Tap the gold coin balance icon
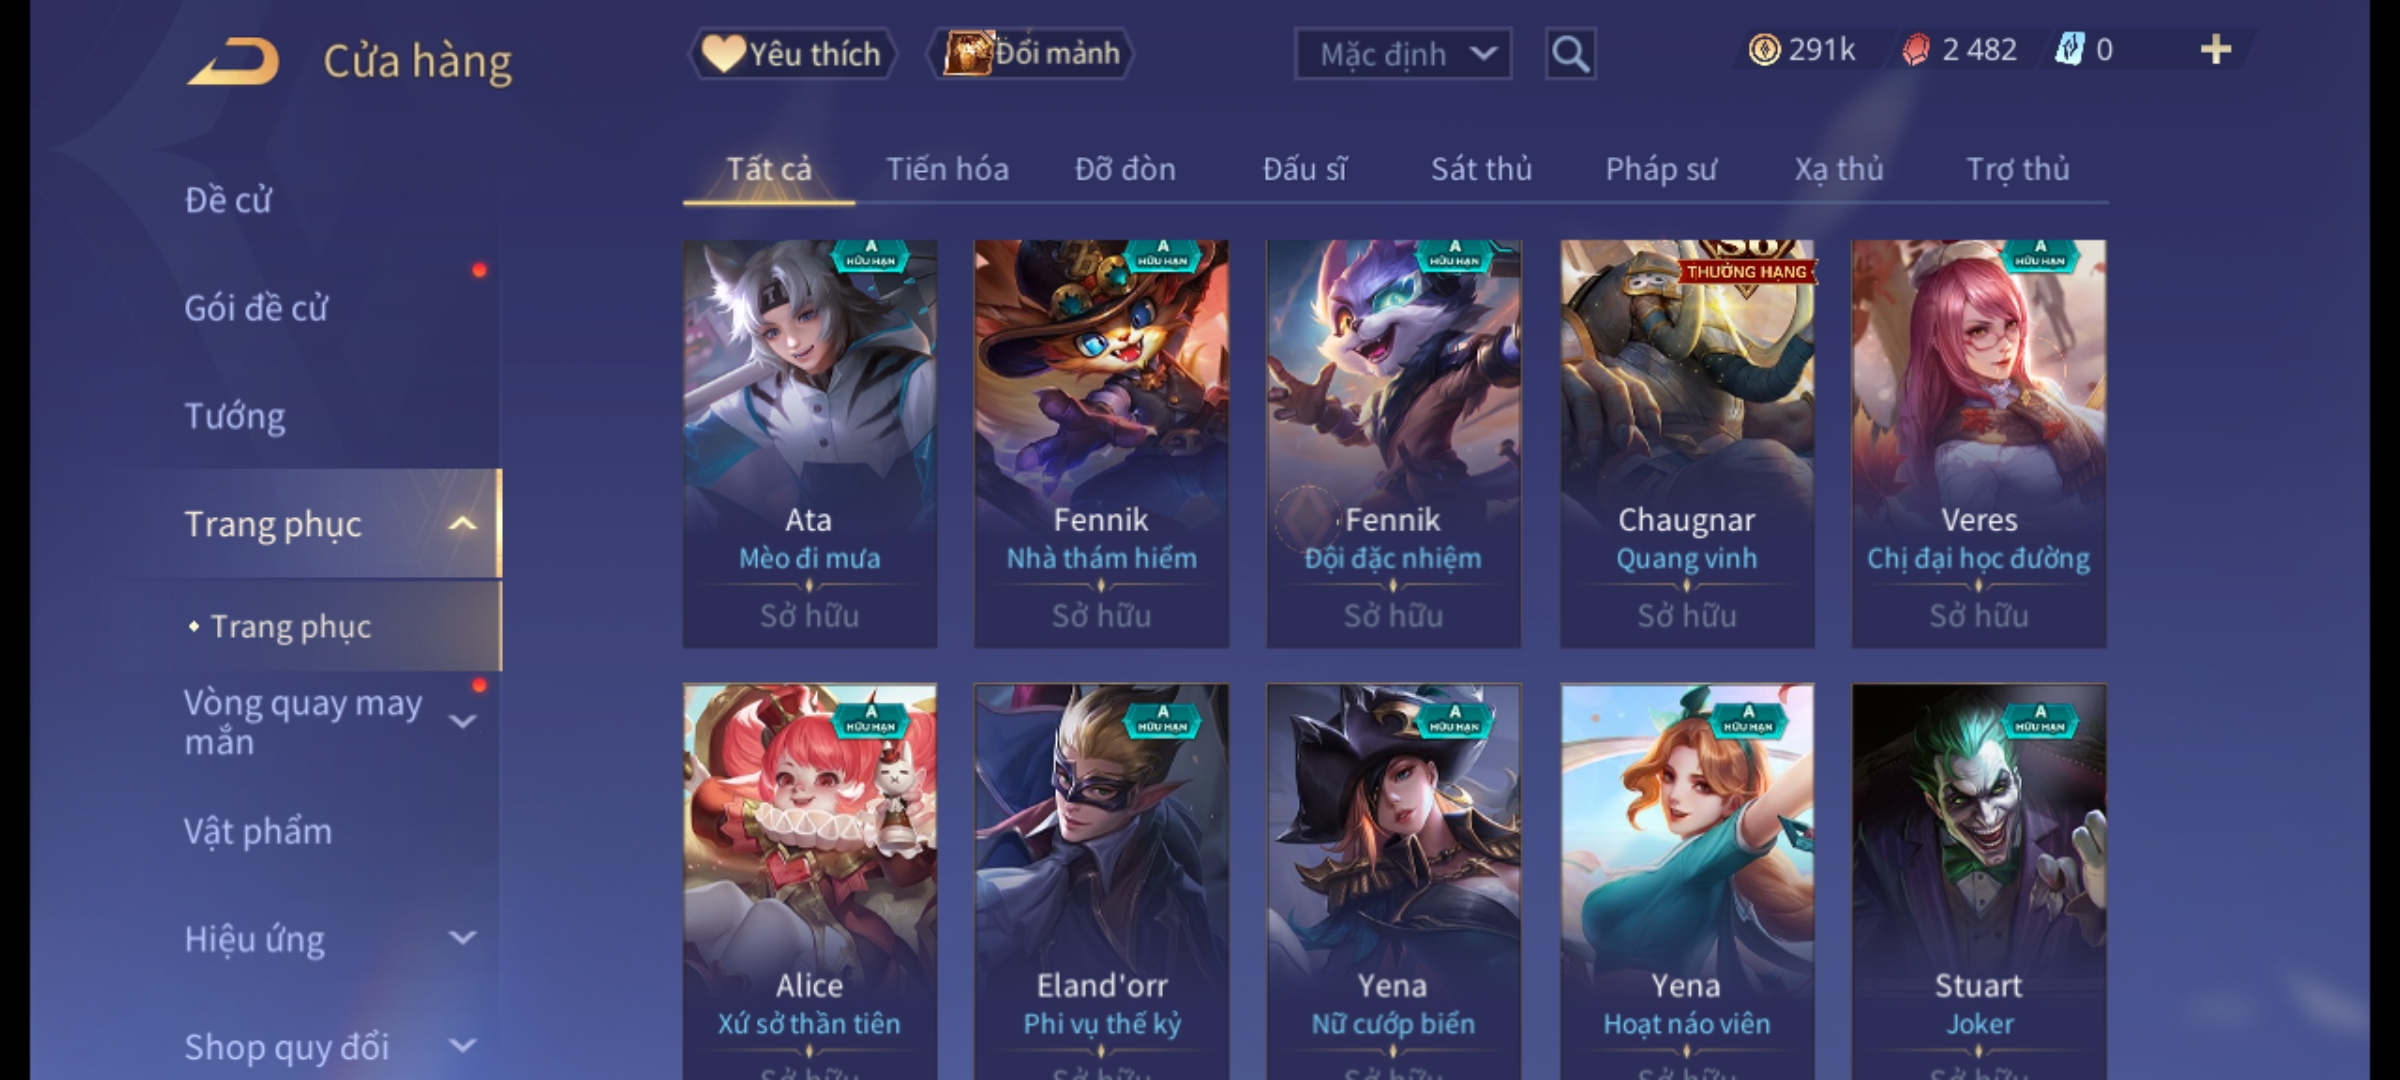Image resolution: width=2400 pixels, height=1080 pixels. pos(1764,50)
